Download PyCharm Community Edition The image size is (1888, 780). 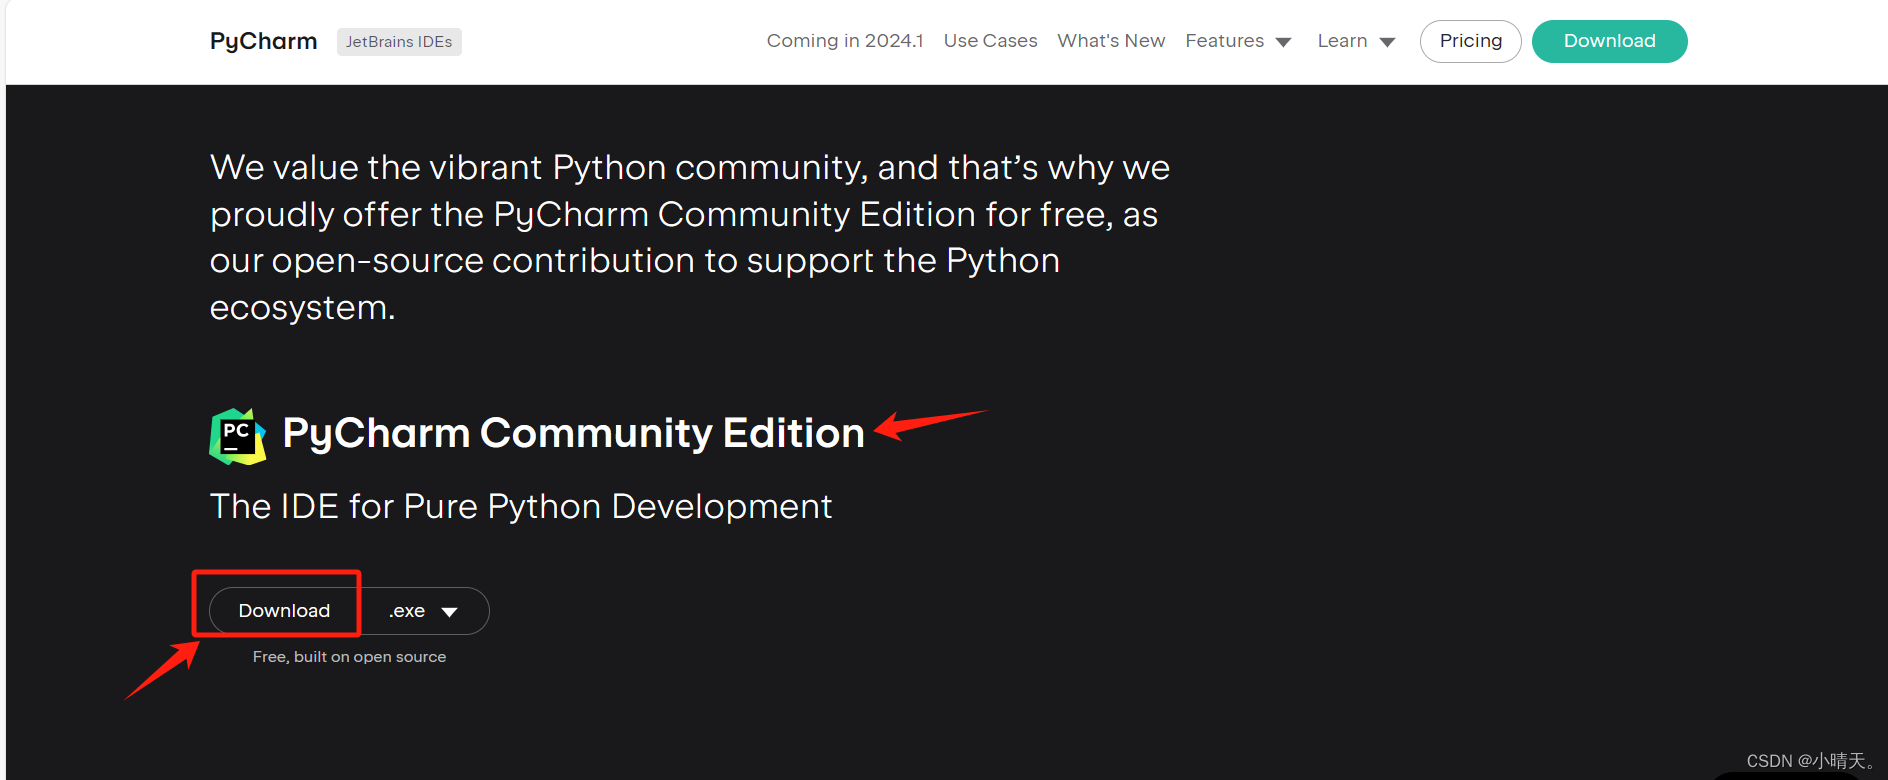tap(284, 611)
